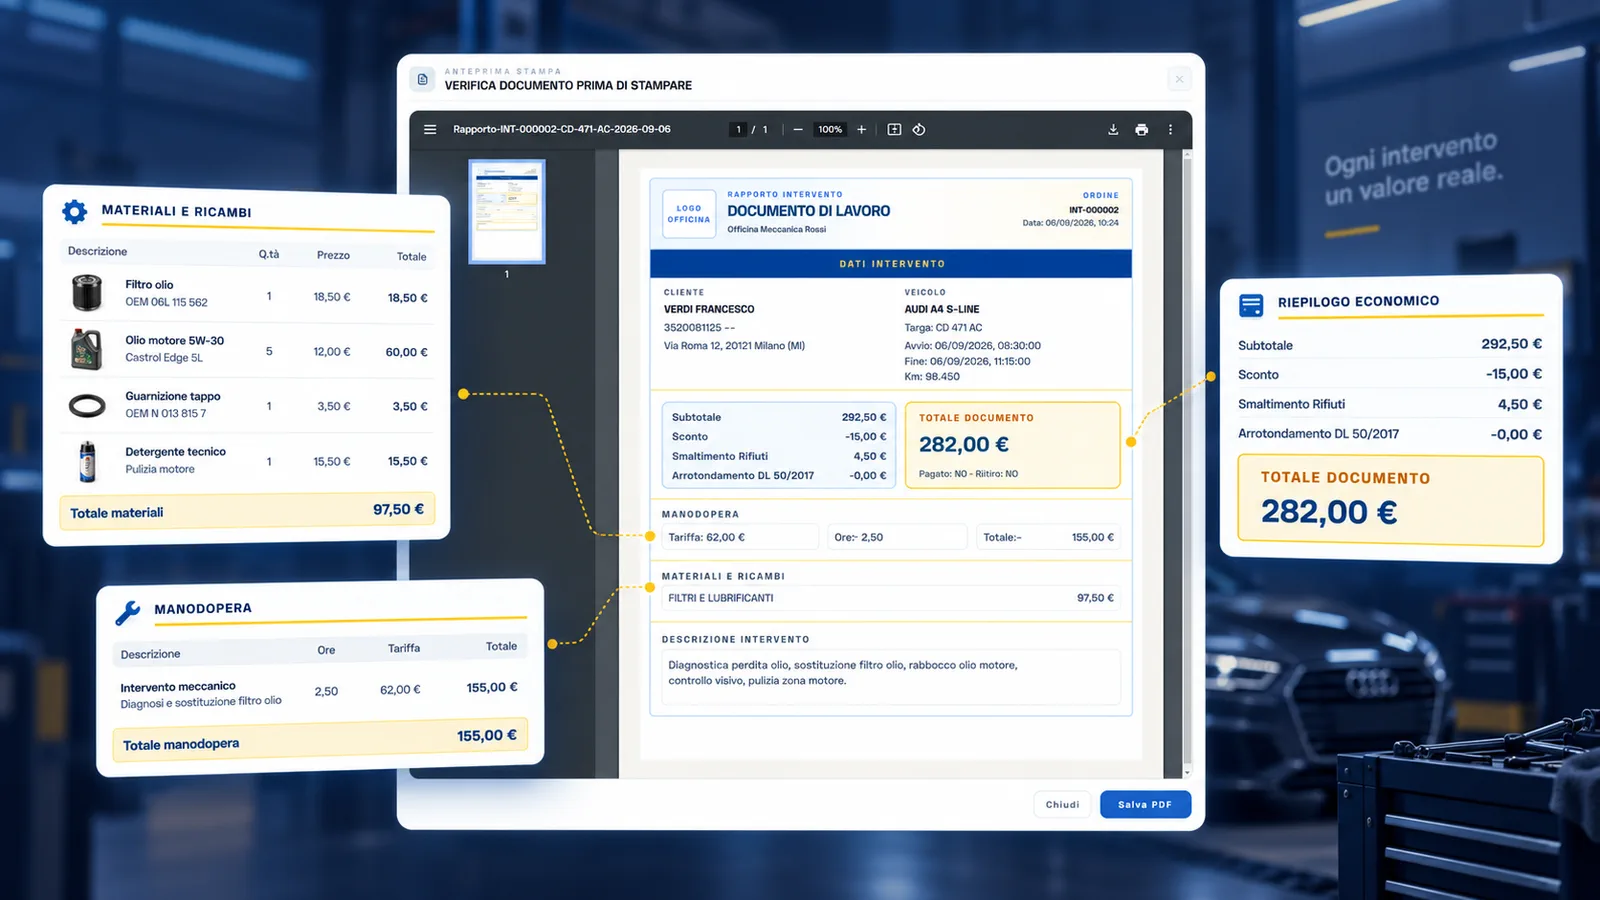1600x900 pixels.
Task: Click the Olio motore 5W-30 product image
Action: [x=87, y=350]
